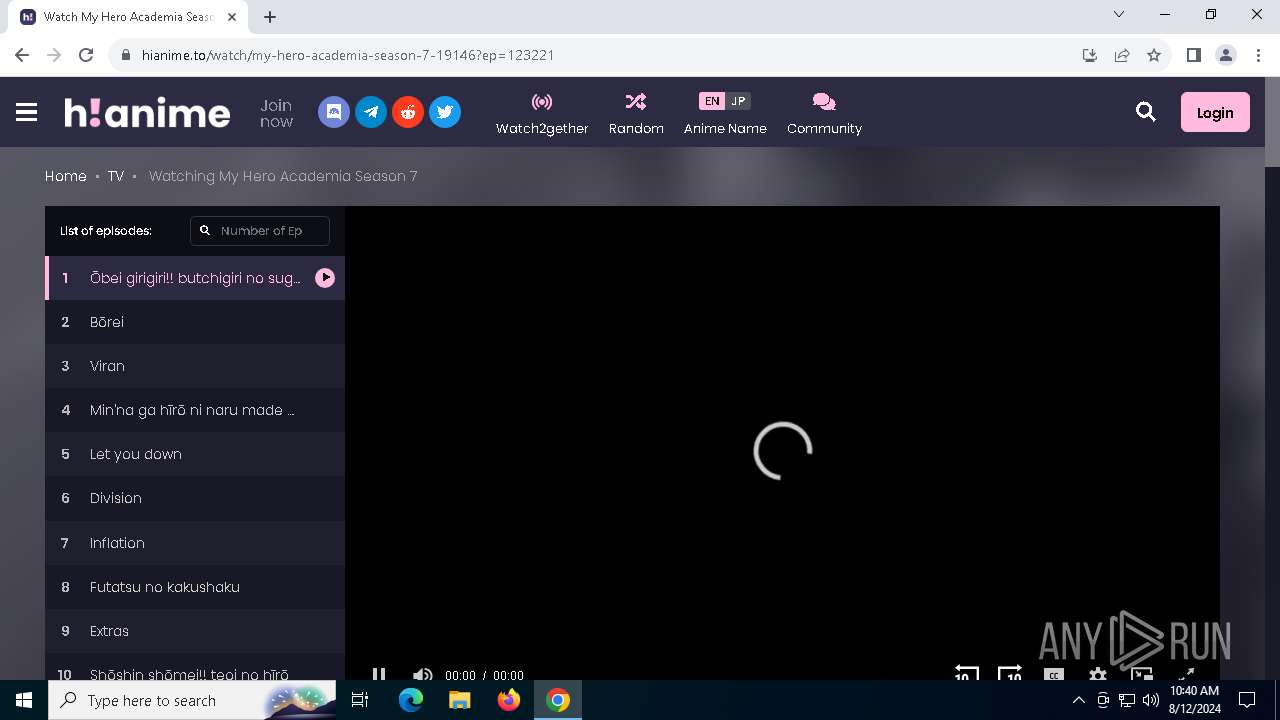The image size is (1280, 720).
Task: Mute the player volume speaker icon
Action: click(423, 674)
